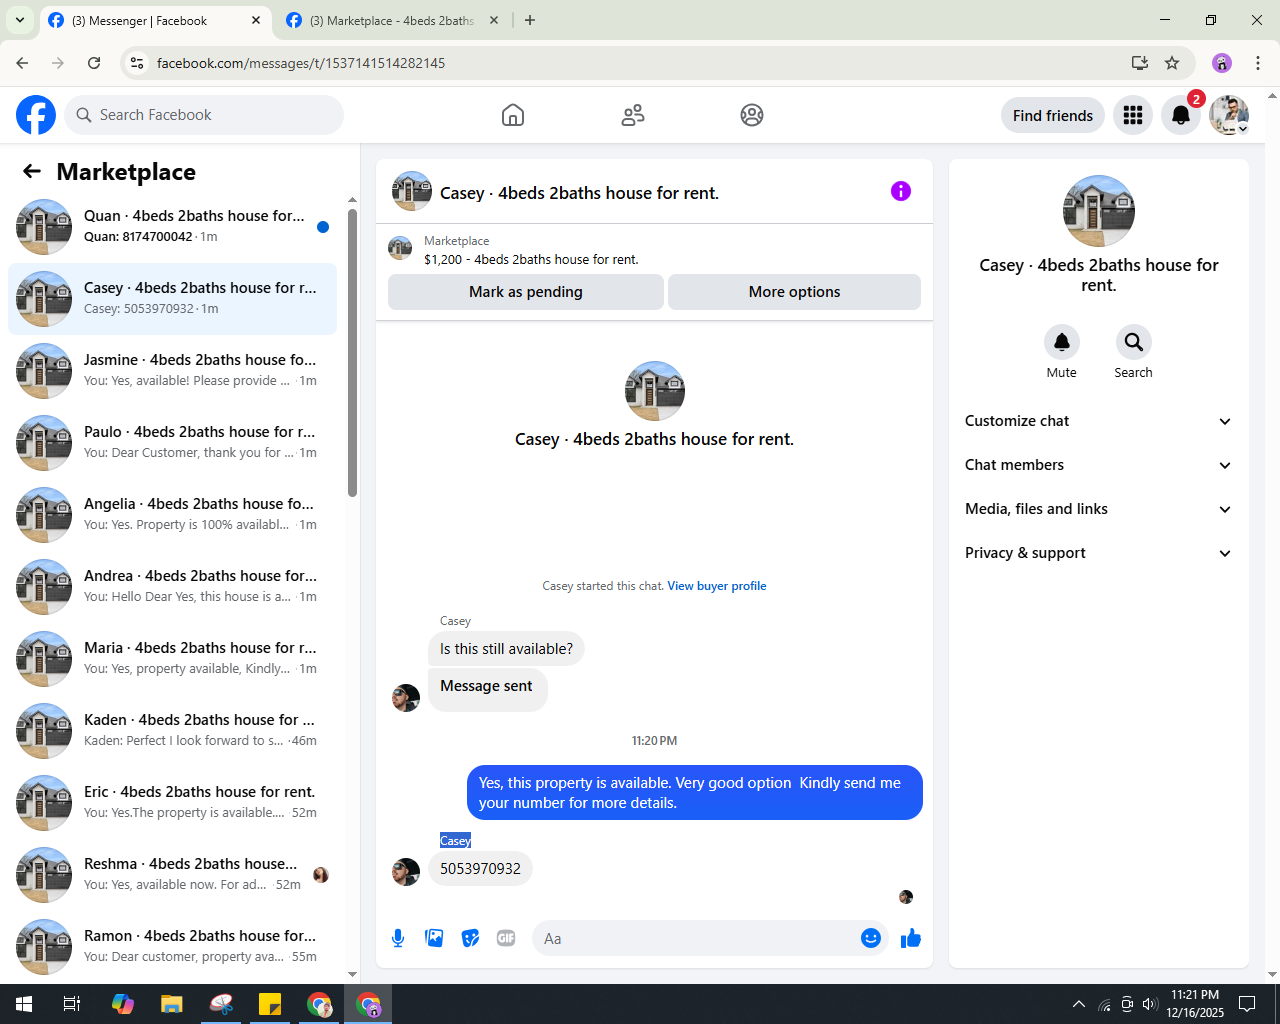The width and height of the screenshot is (1280, 1024).
Task: Open Kaden's conversation in the list
Action: [x=172, y=731]
